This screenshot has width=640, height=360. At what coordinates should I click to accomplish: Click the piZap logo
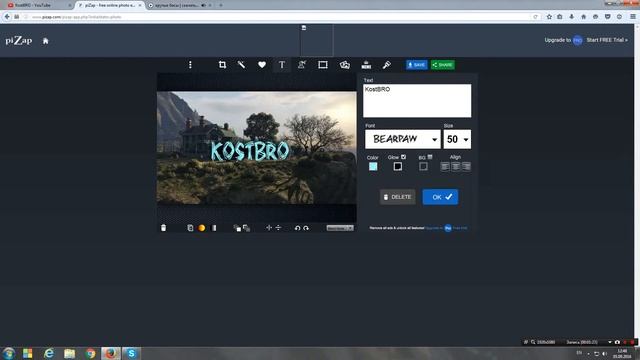coord(19,40)
